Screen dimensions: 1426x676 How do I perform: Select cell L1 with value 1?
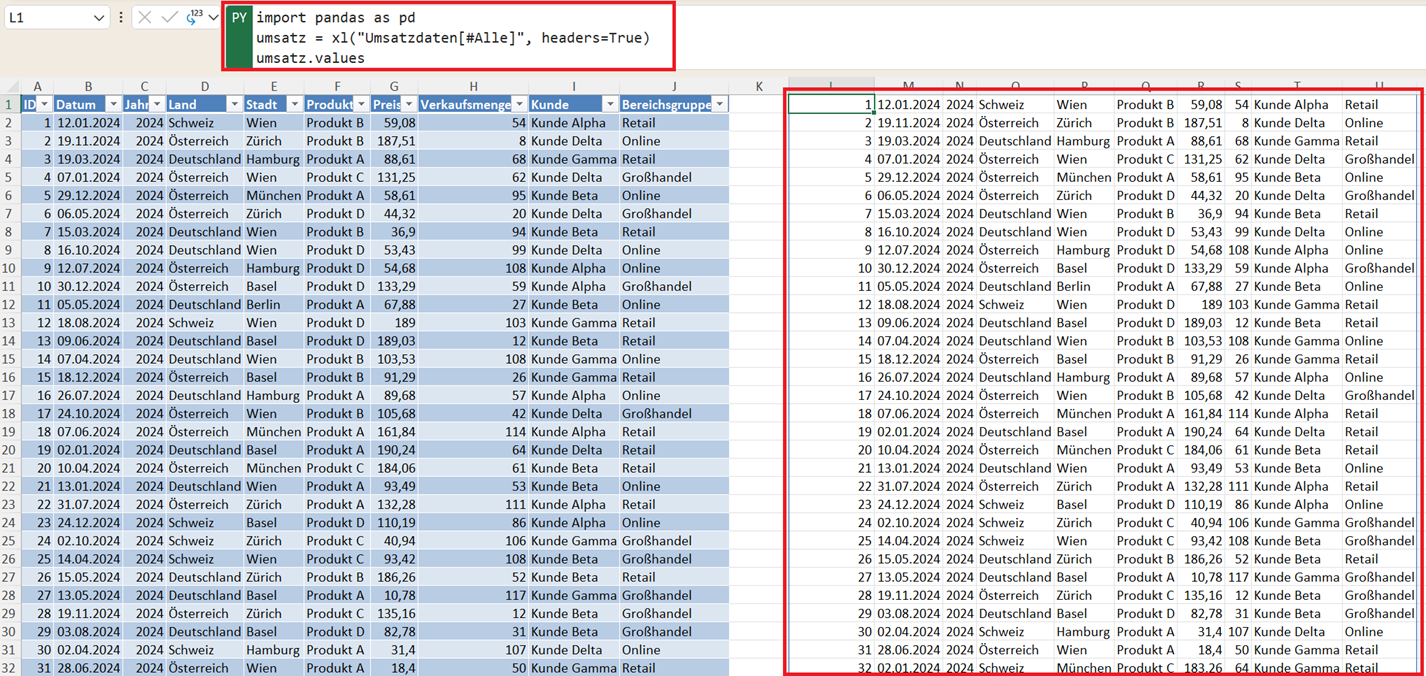pos(831,104)
